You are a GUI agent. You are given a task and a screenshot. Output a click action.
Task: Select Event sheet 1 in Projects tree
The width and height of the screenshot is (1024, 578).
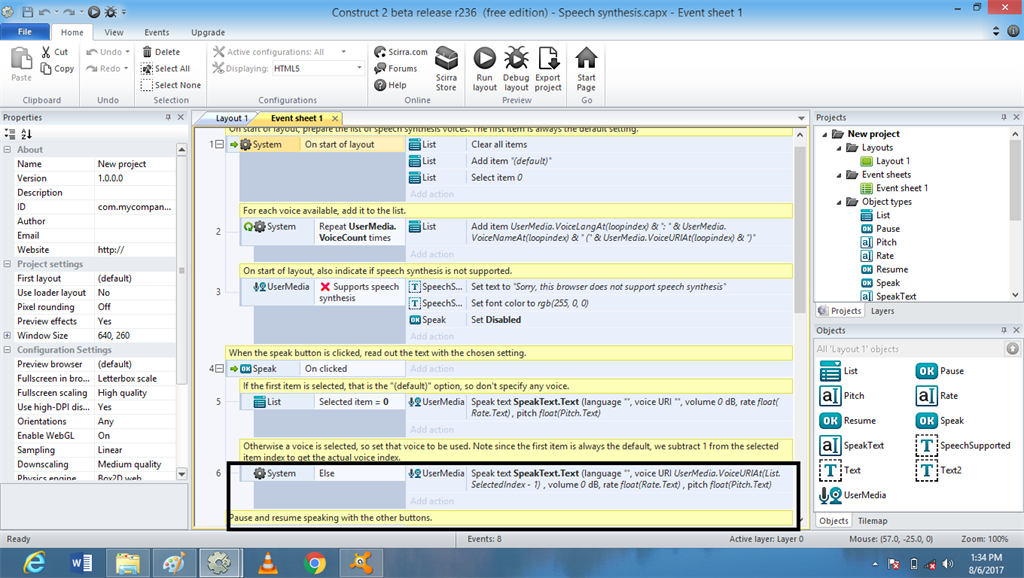pos(895,187)
